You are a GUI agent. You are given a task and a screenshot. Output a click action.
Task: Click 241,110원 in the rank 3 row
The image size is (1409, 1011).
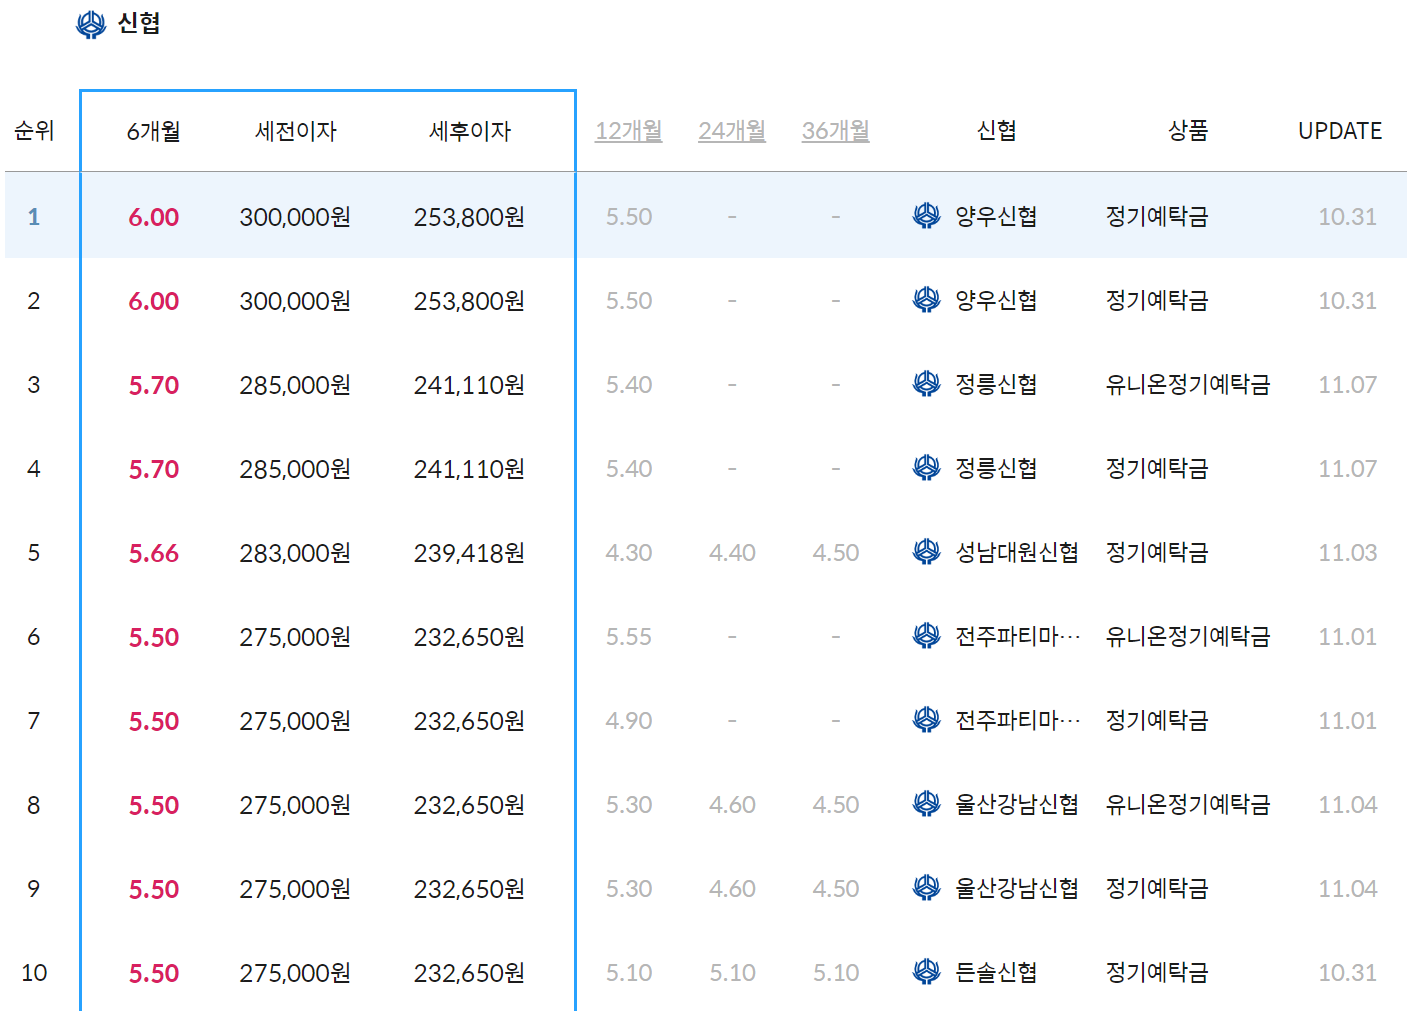(469, 385)
